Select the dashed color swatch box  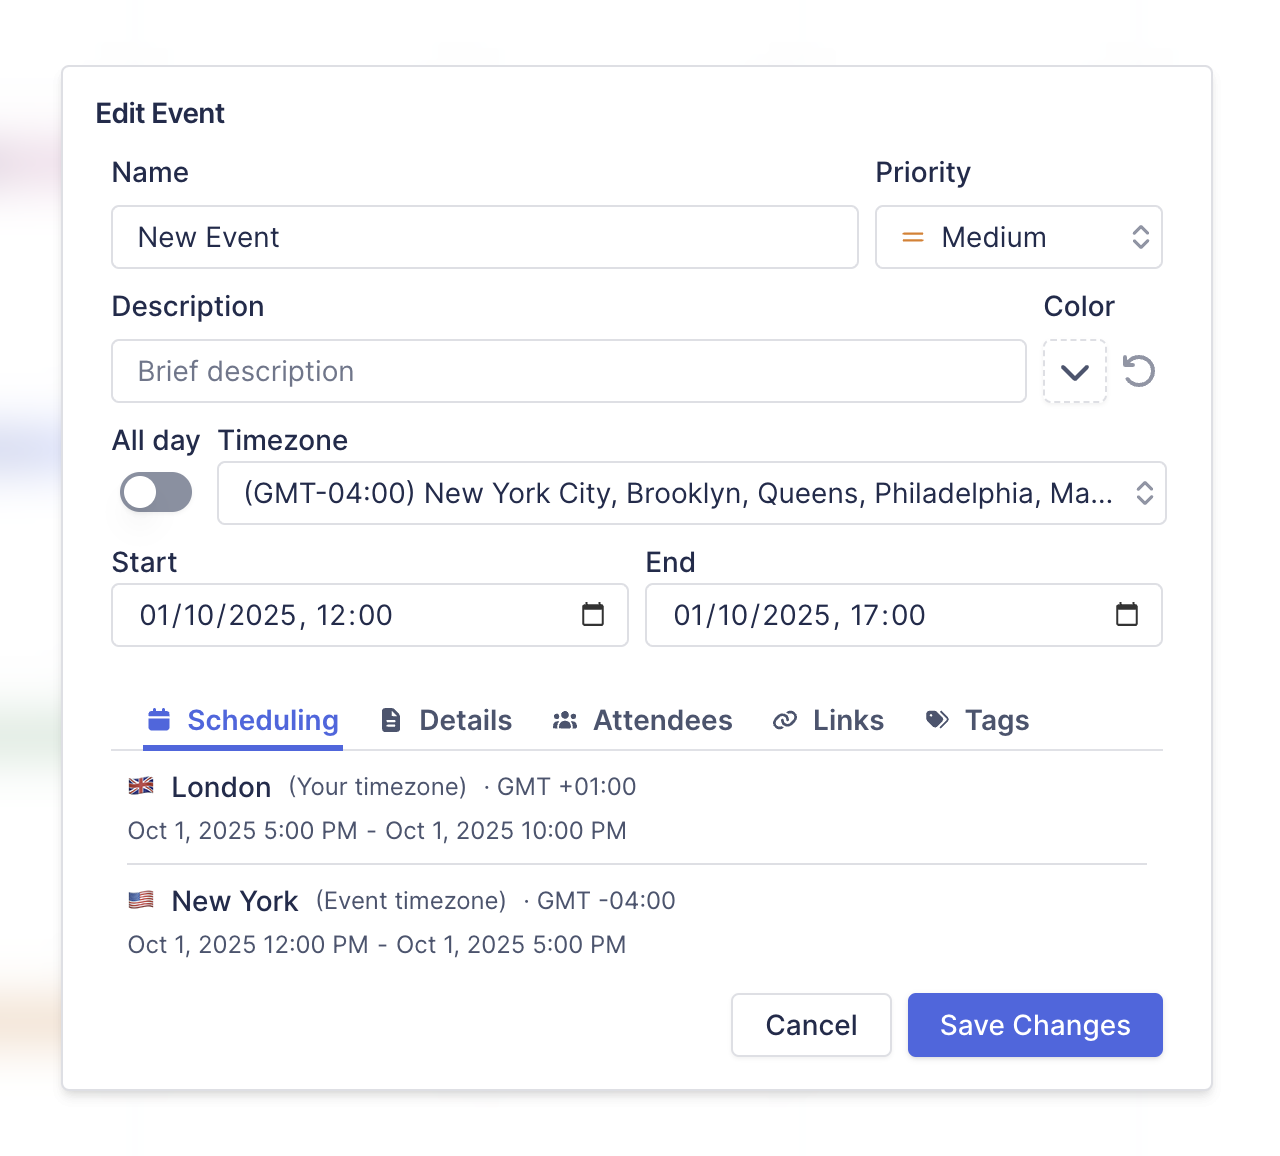tap(1074, 371)
